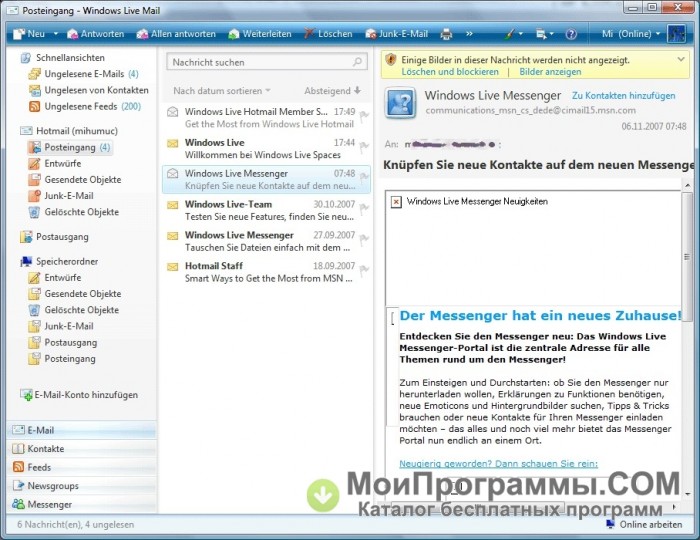Open Hotmail Gelöschte Objekte folder
700x540 pixels.
(x=74, y=212)
